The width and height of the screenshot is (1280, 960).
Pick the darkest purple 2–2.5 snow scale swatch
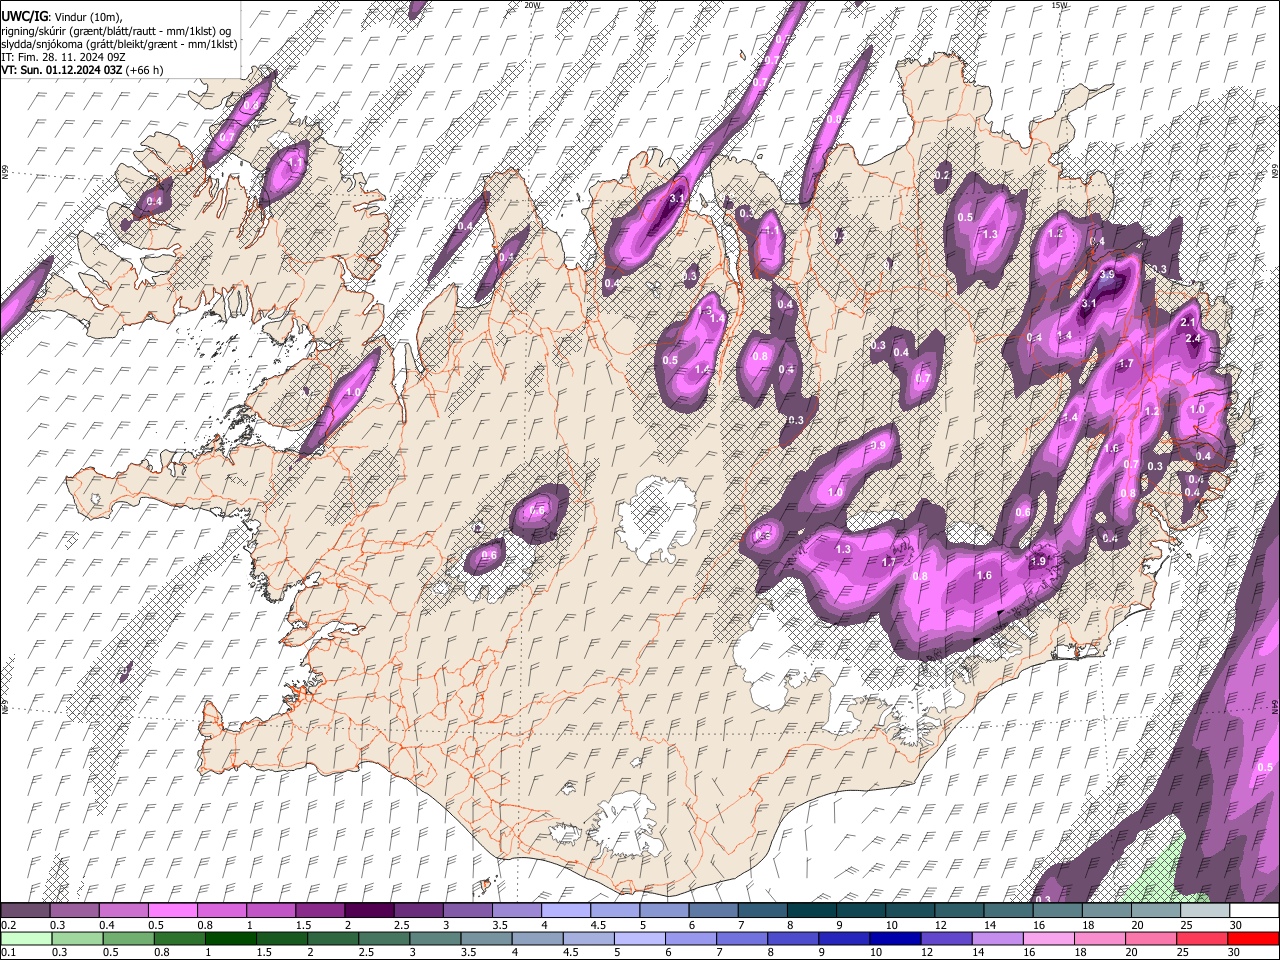[x=369, y=911]
